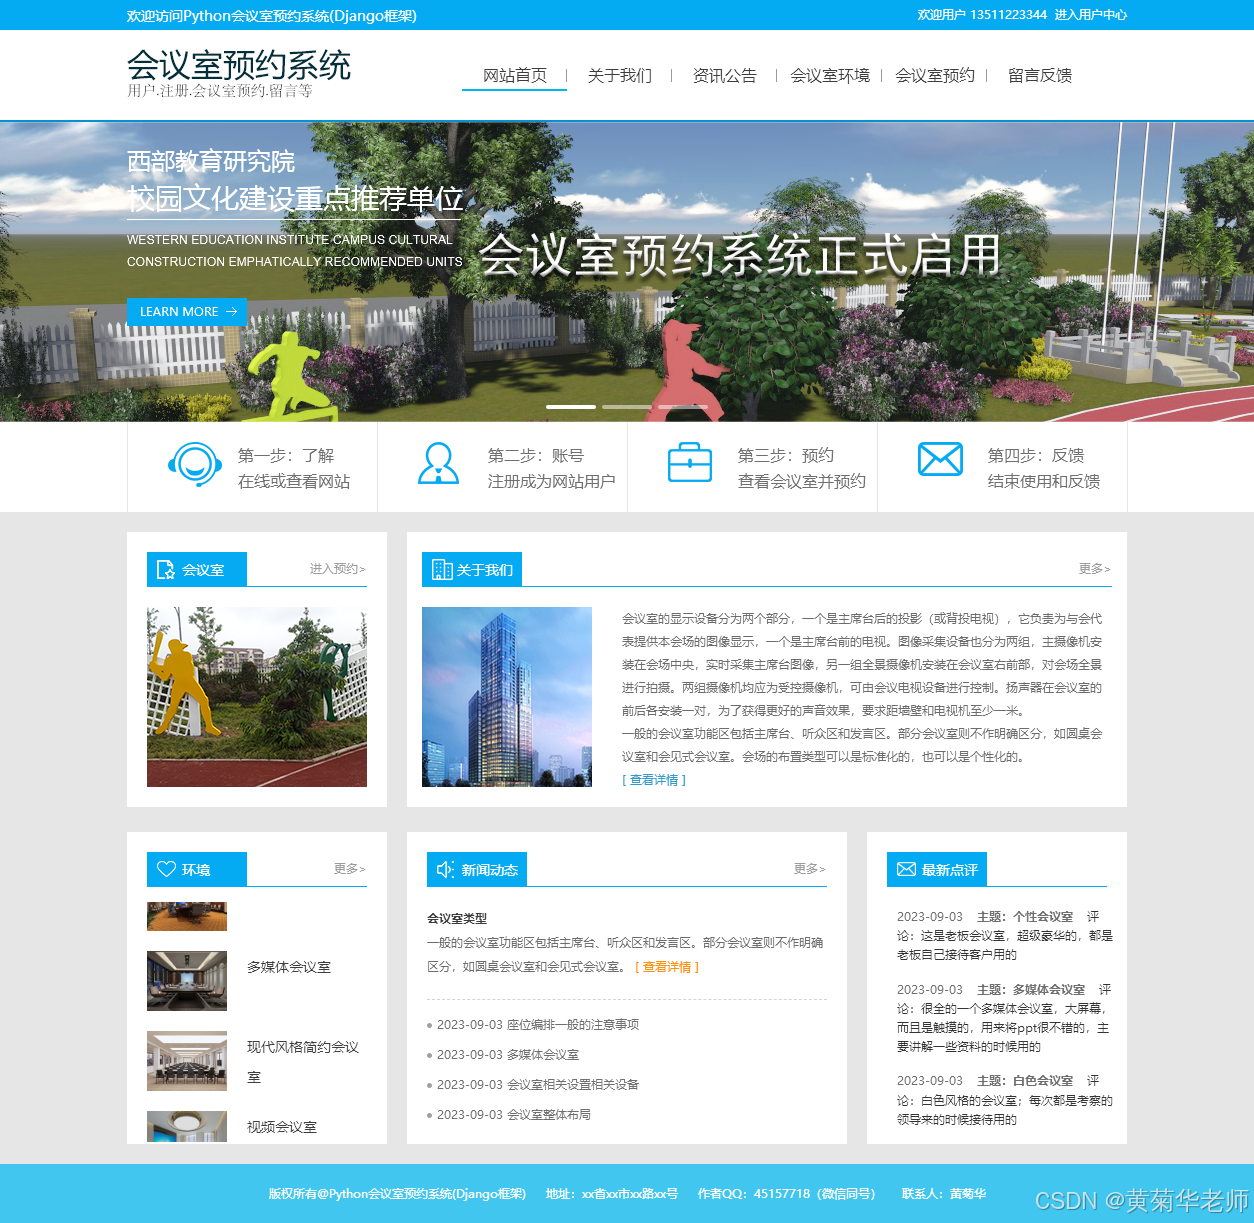Click 更多 beside the 新闻动态 header

point(806,869)
